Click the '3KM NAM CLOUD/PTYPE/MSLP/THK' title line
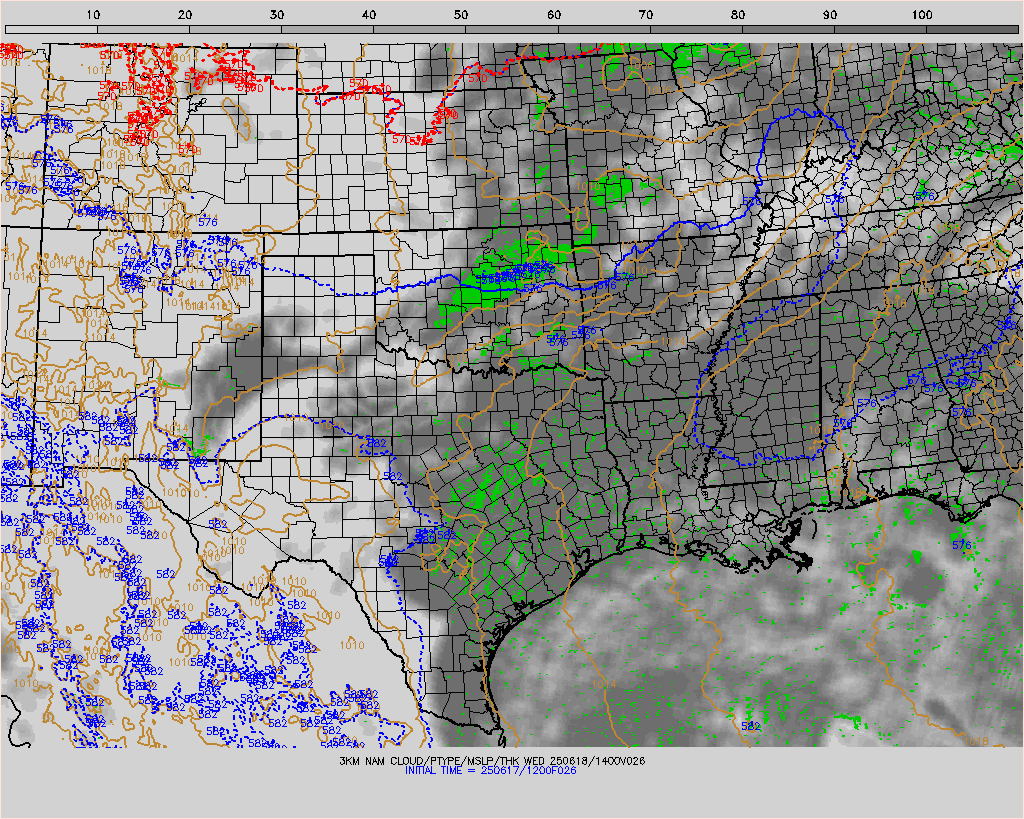This screenshot has height=819, width=1024. (492, 761)
